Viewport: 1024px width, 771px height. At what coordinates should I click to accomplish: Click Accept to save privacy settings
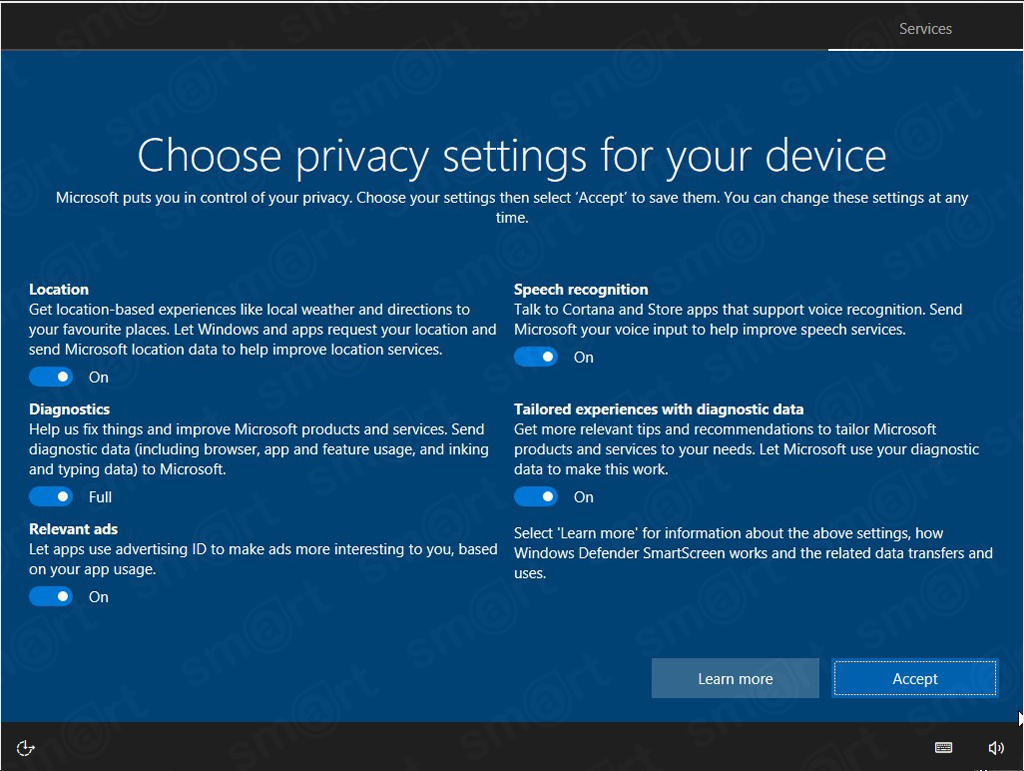tap(915, 679)
